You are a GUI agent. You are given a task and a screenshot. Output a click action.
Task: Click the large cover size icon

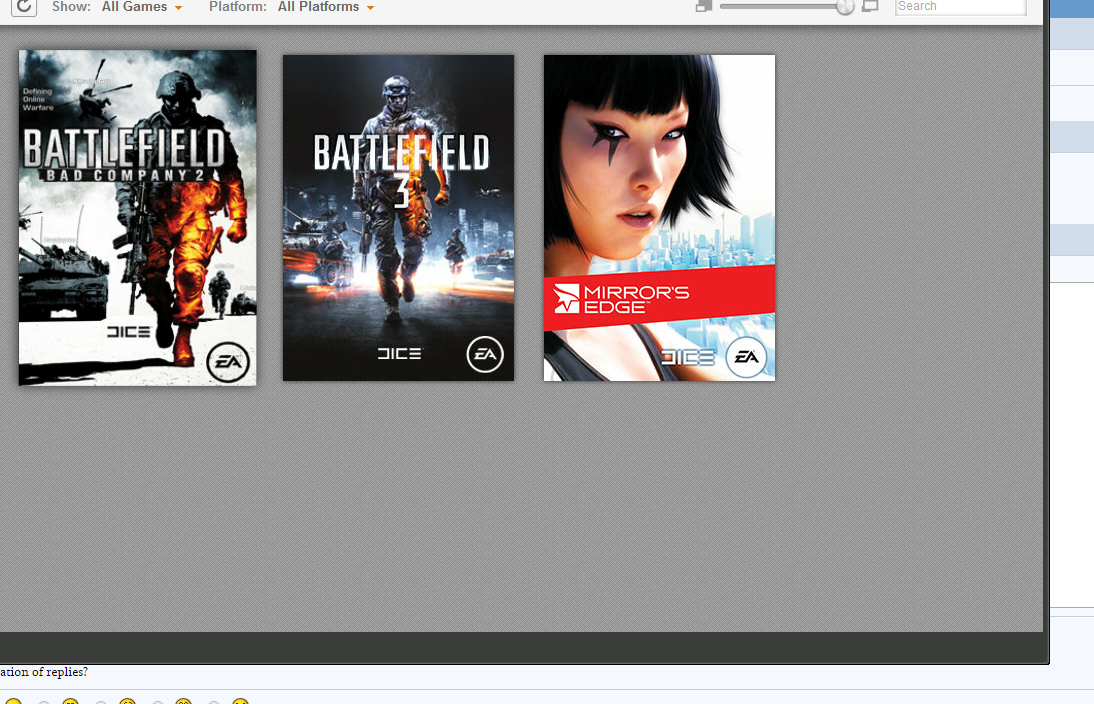click(x=870, y=6)
